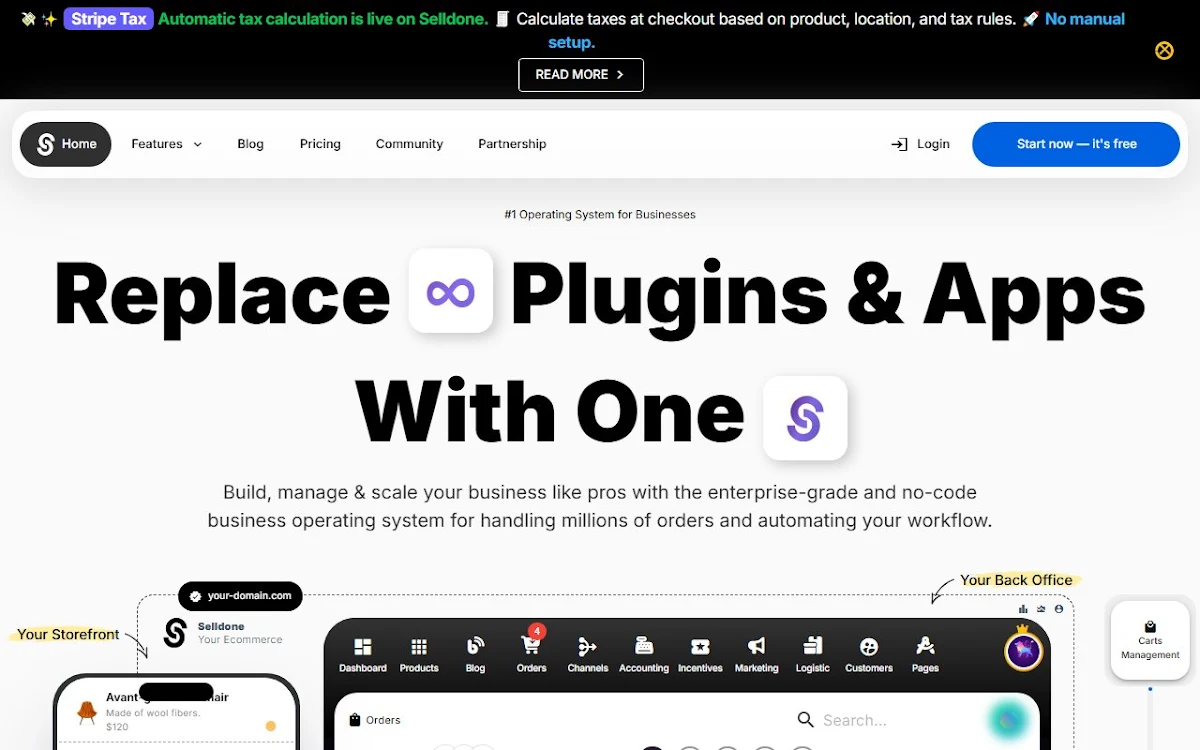Open the Blog icon in back office bar
Screen dimensions: 1200x750
click(x=475, y=647)
